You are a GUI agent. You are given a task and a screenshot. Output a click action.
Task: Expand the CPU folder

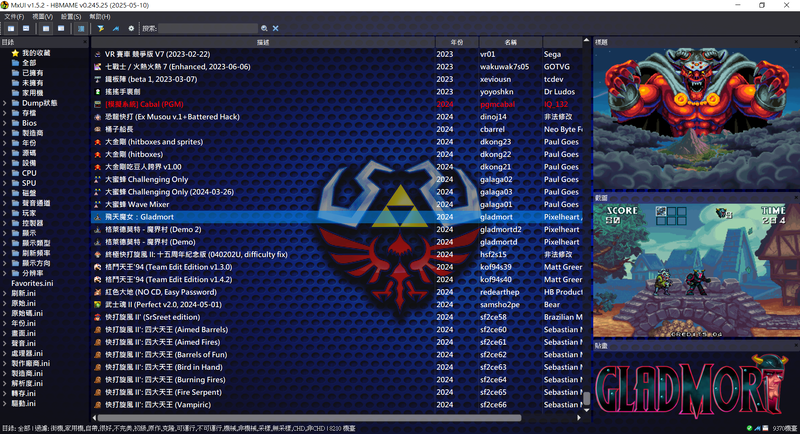click(x=5, y=173)
